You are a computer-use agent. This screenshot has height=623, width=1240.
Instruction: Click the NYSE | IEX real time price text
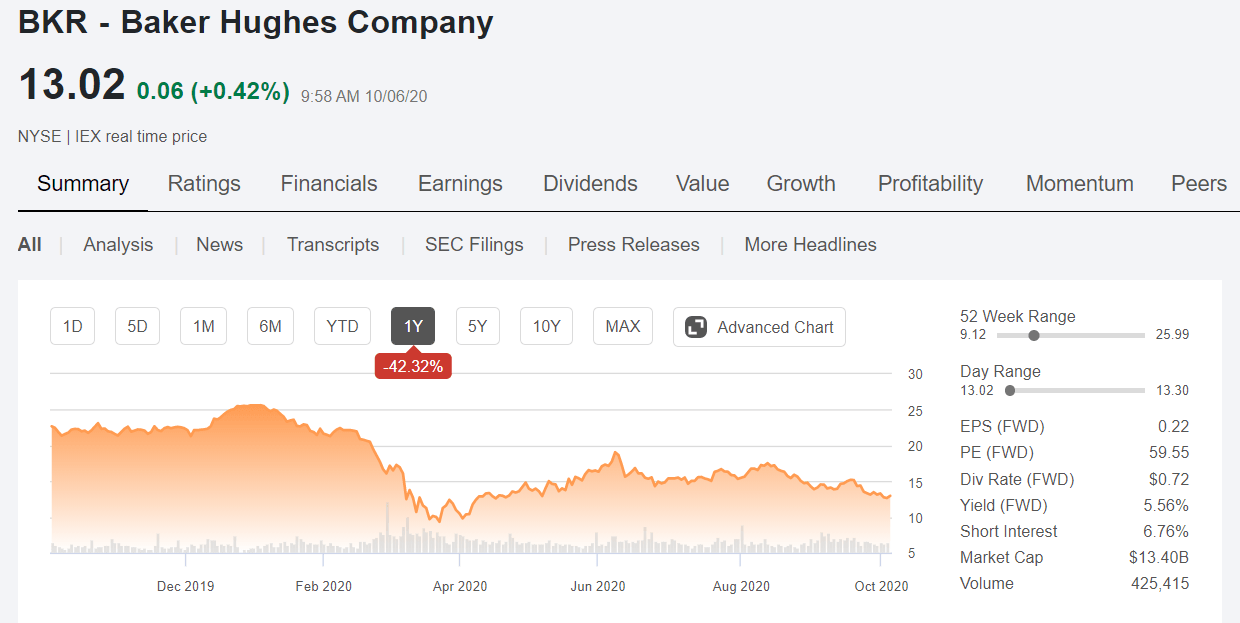pos(113,136)
